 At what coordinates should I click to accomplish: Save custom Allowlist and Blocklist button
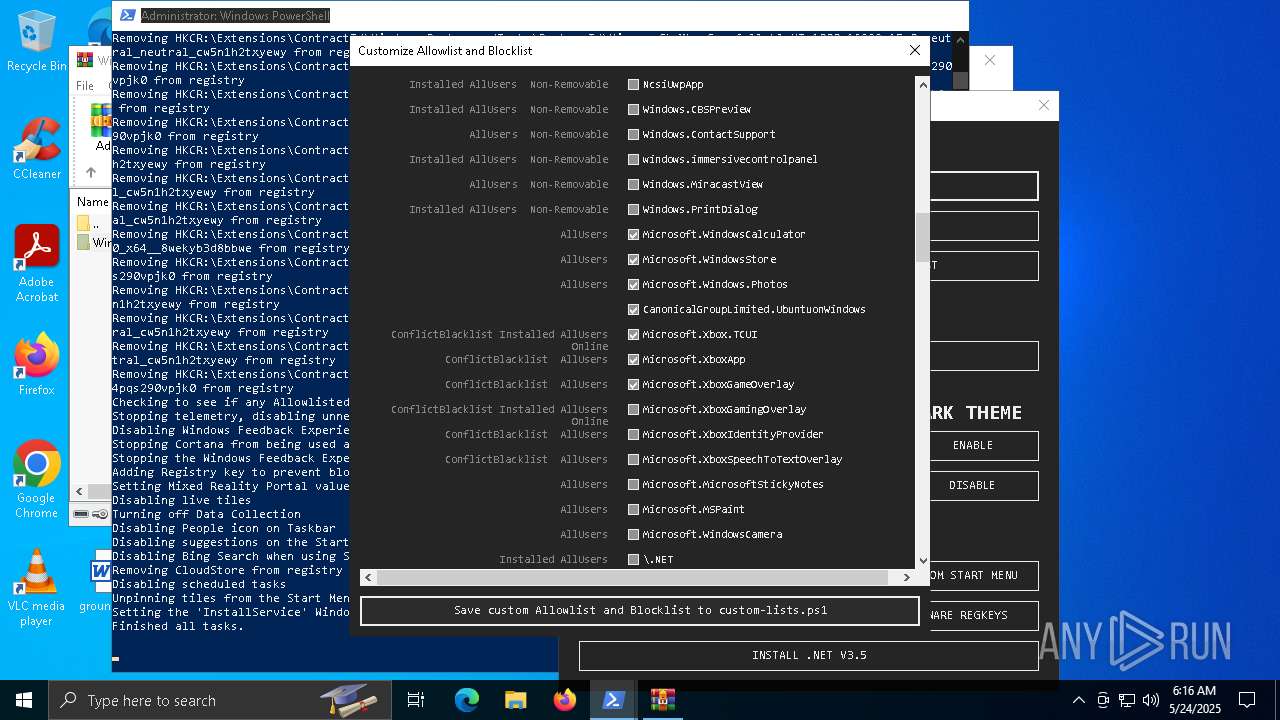point(640,610)
